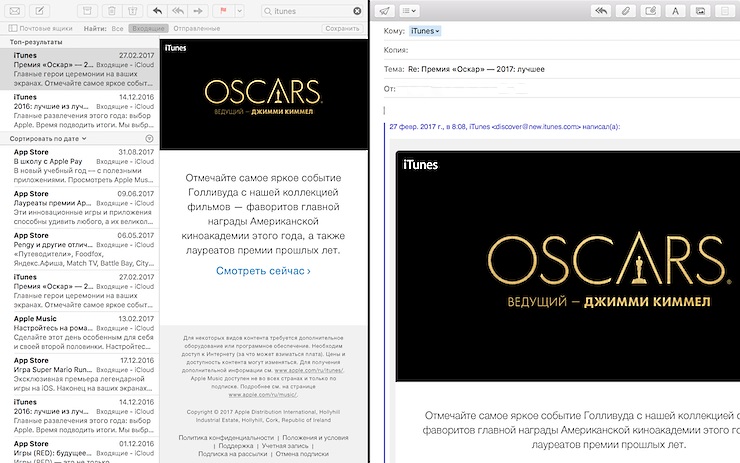Select the Все search scope

tap(117, 28)
